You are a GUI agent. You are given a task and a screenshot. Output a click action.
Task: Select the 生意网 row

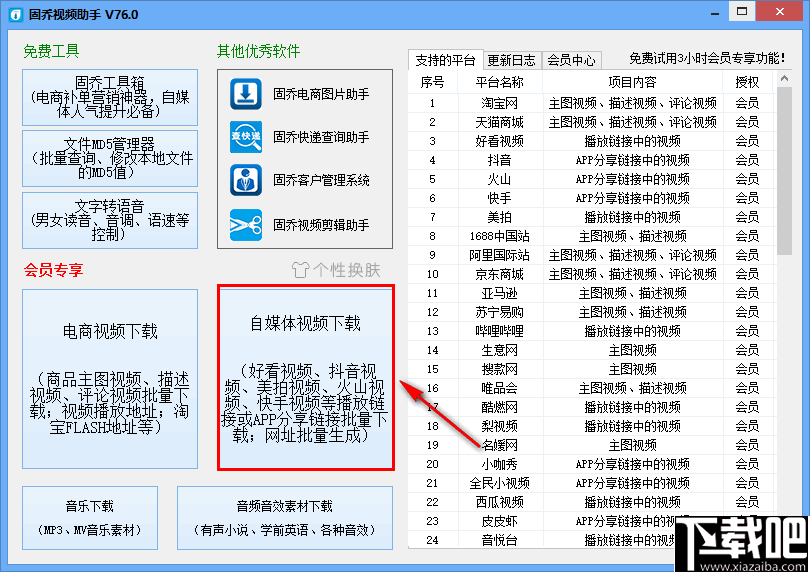click(x=592, y=350)
